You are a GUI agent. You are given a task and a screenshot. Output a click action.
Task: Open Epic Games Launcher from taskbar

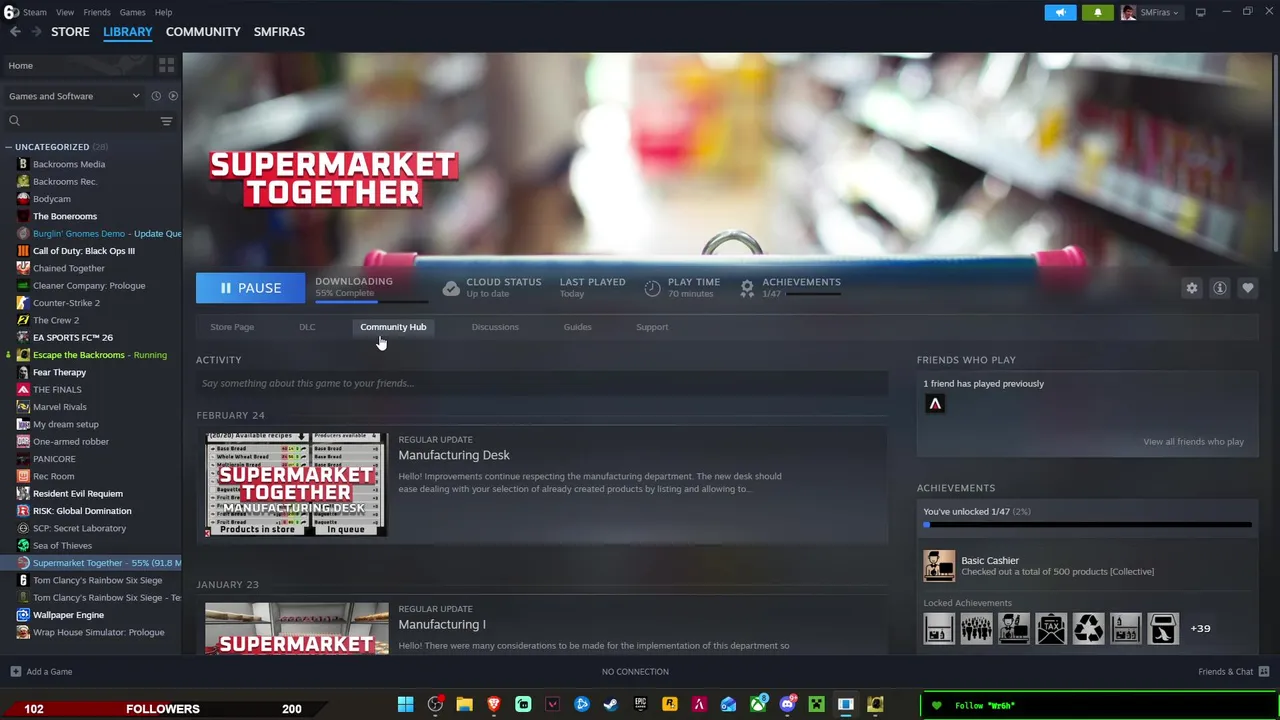640,705
